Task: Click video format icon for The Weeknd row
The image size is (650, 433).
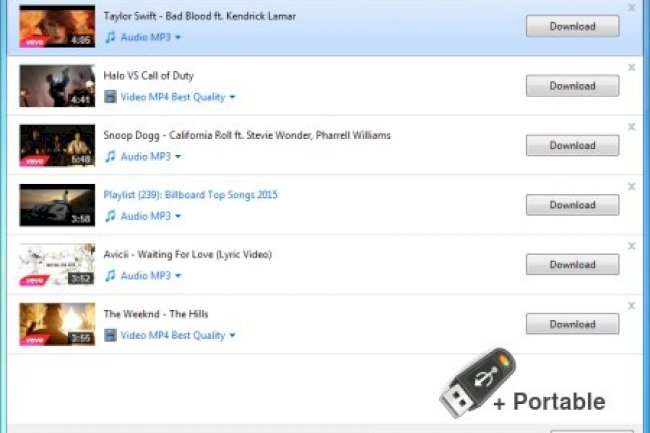Action: point(110,336)
